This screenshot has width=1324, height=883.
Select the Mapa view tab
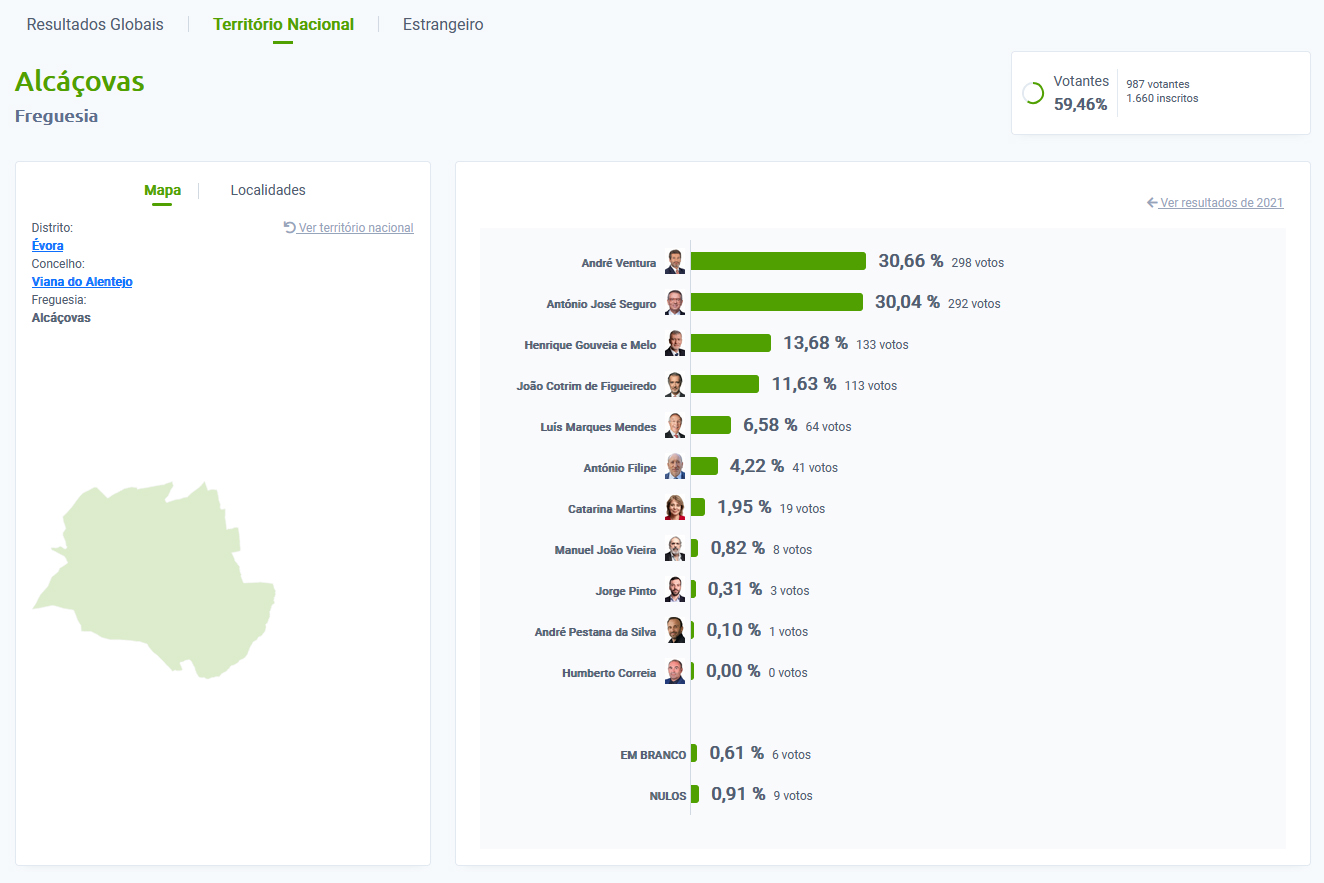(x=162, y=190)
